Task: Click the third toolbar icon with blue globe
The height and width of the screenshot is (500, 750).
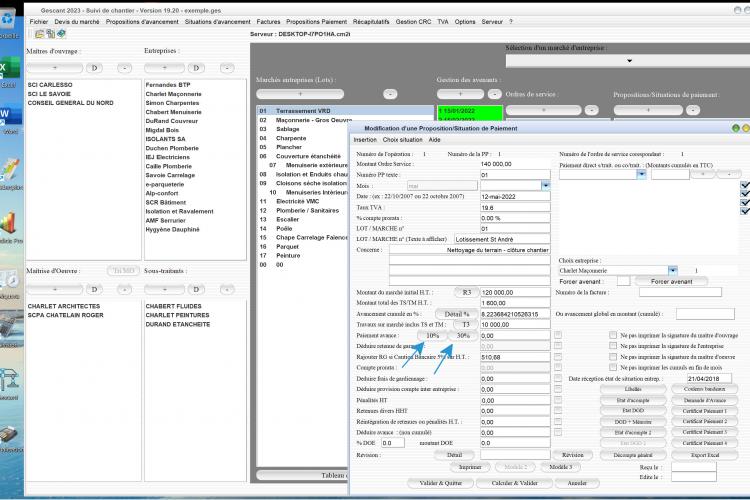Action: [61, 34]
